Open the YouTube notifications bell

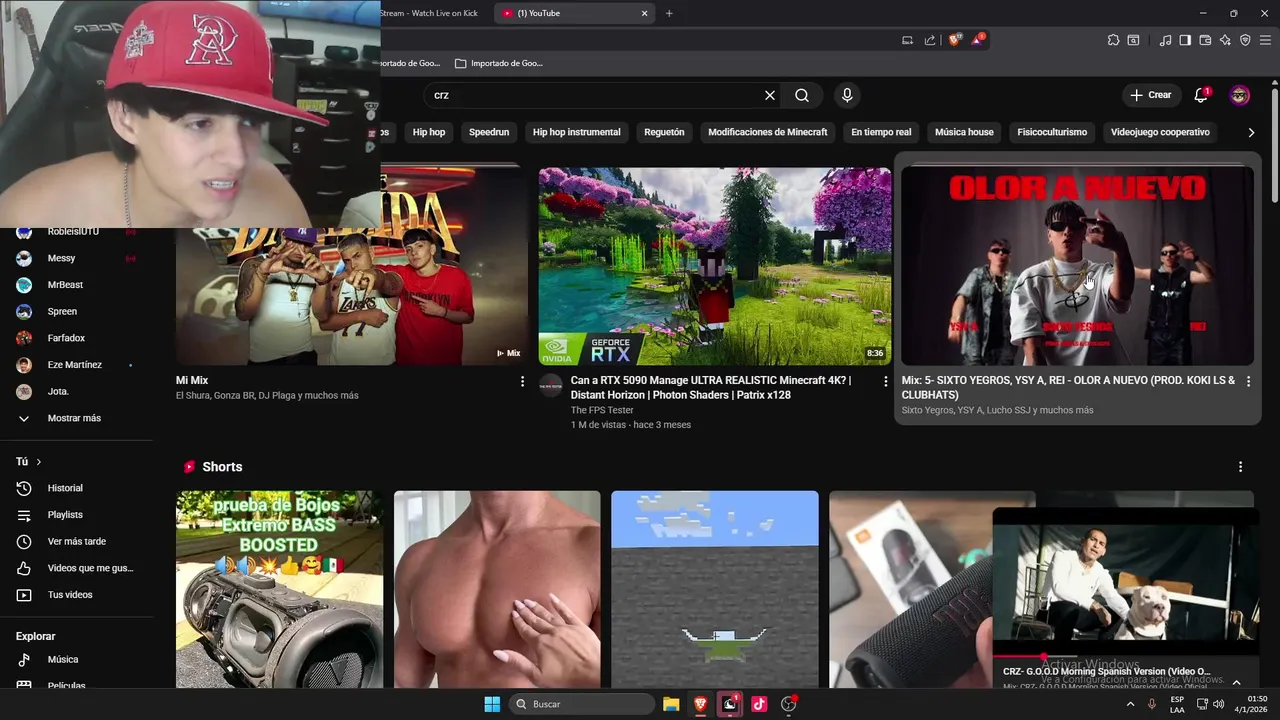point(1201,95)
